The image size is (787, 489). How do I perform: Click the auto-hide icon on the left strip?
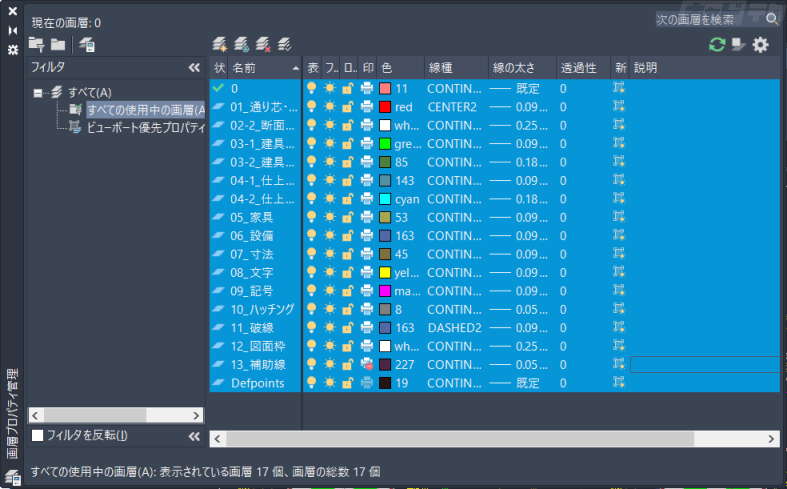13,31
